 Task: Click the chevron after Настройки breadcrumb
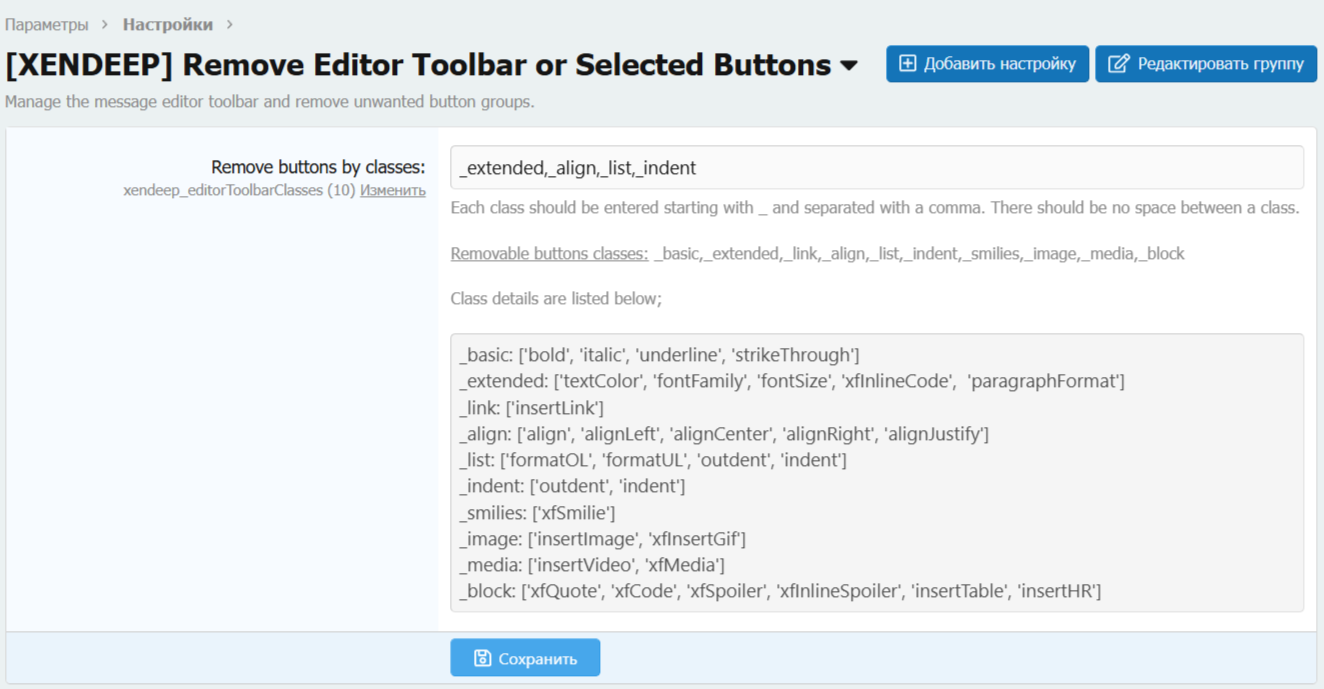(229, 24)
